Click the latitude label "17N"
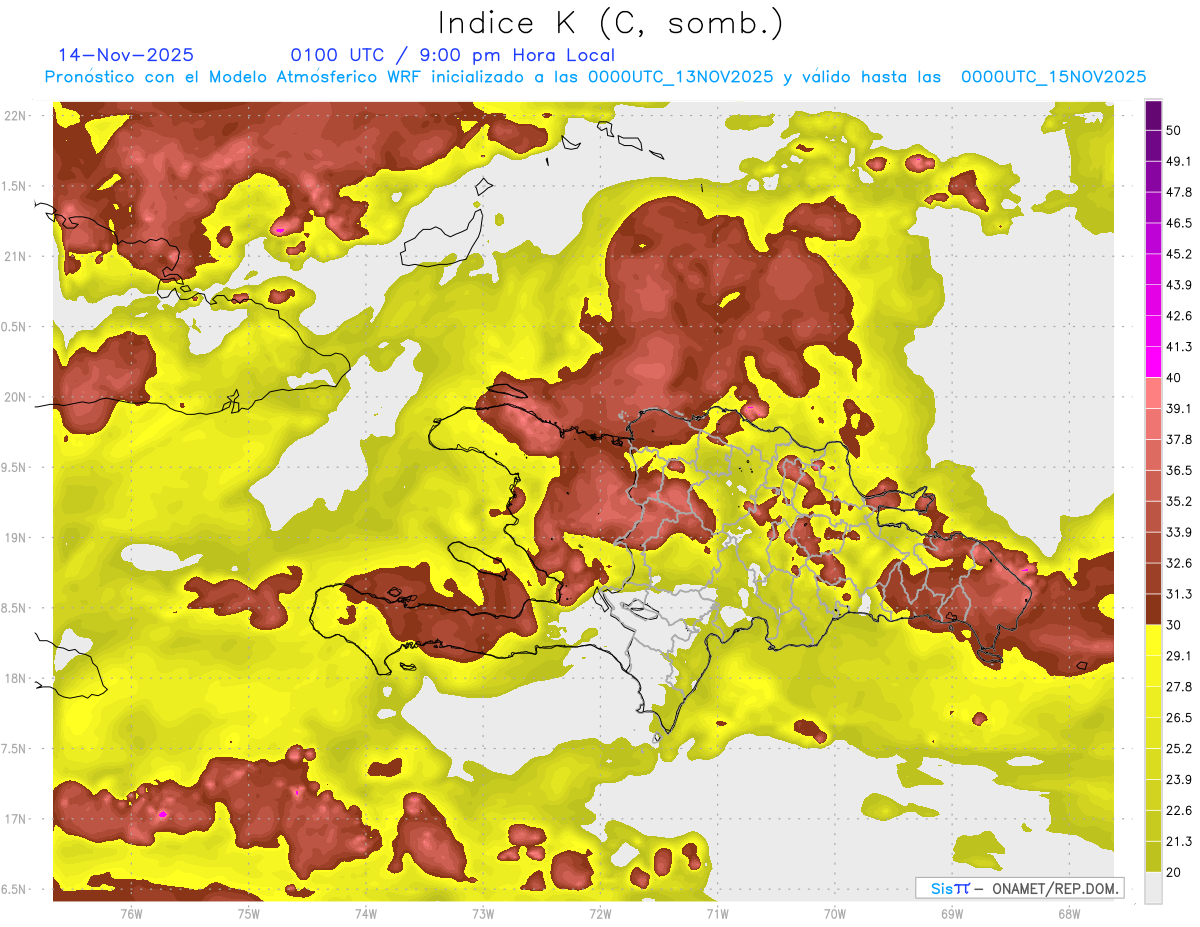This screenshot has width=1200, height=927. (15, 819)
